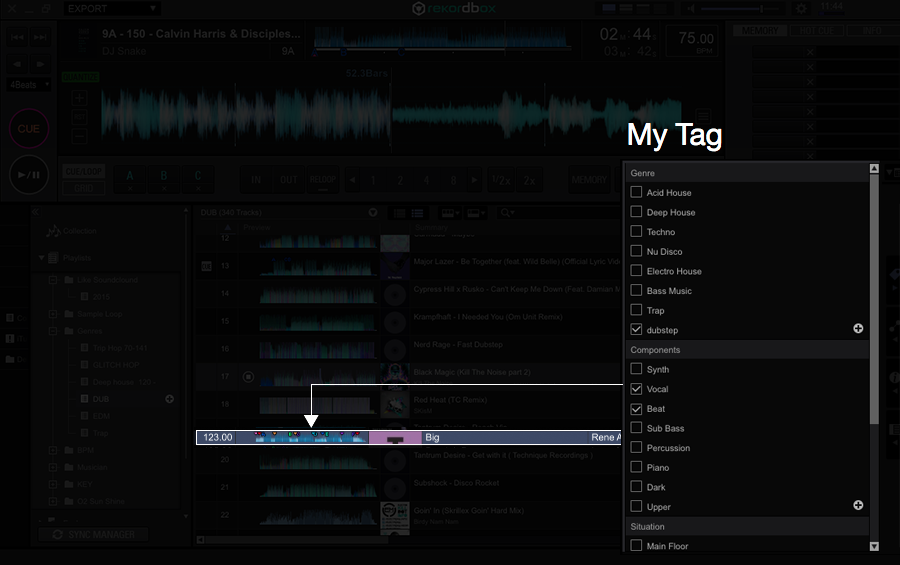Delete the first memory cue X
This screenshot has height=565, width=900.
pos(810,52)
